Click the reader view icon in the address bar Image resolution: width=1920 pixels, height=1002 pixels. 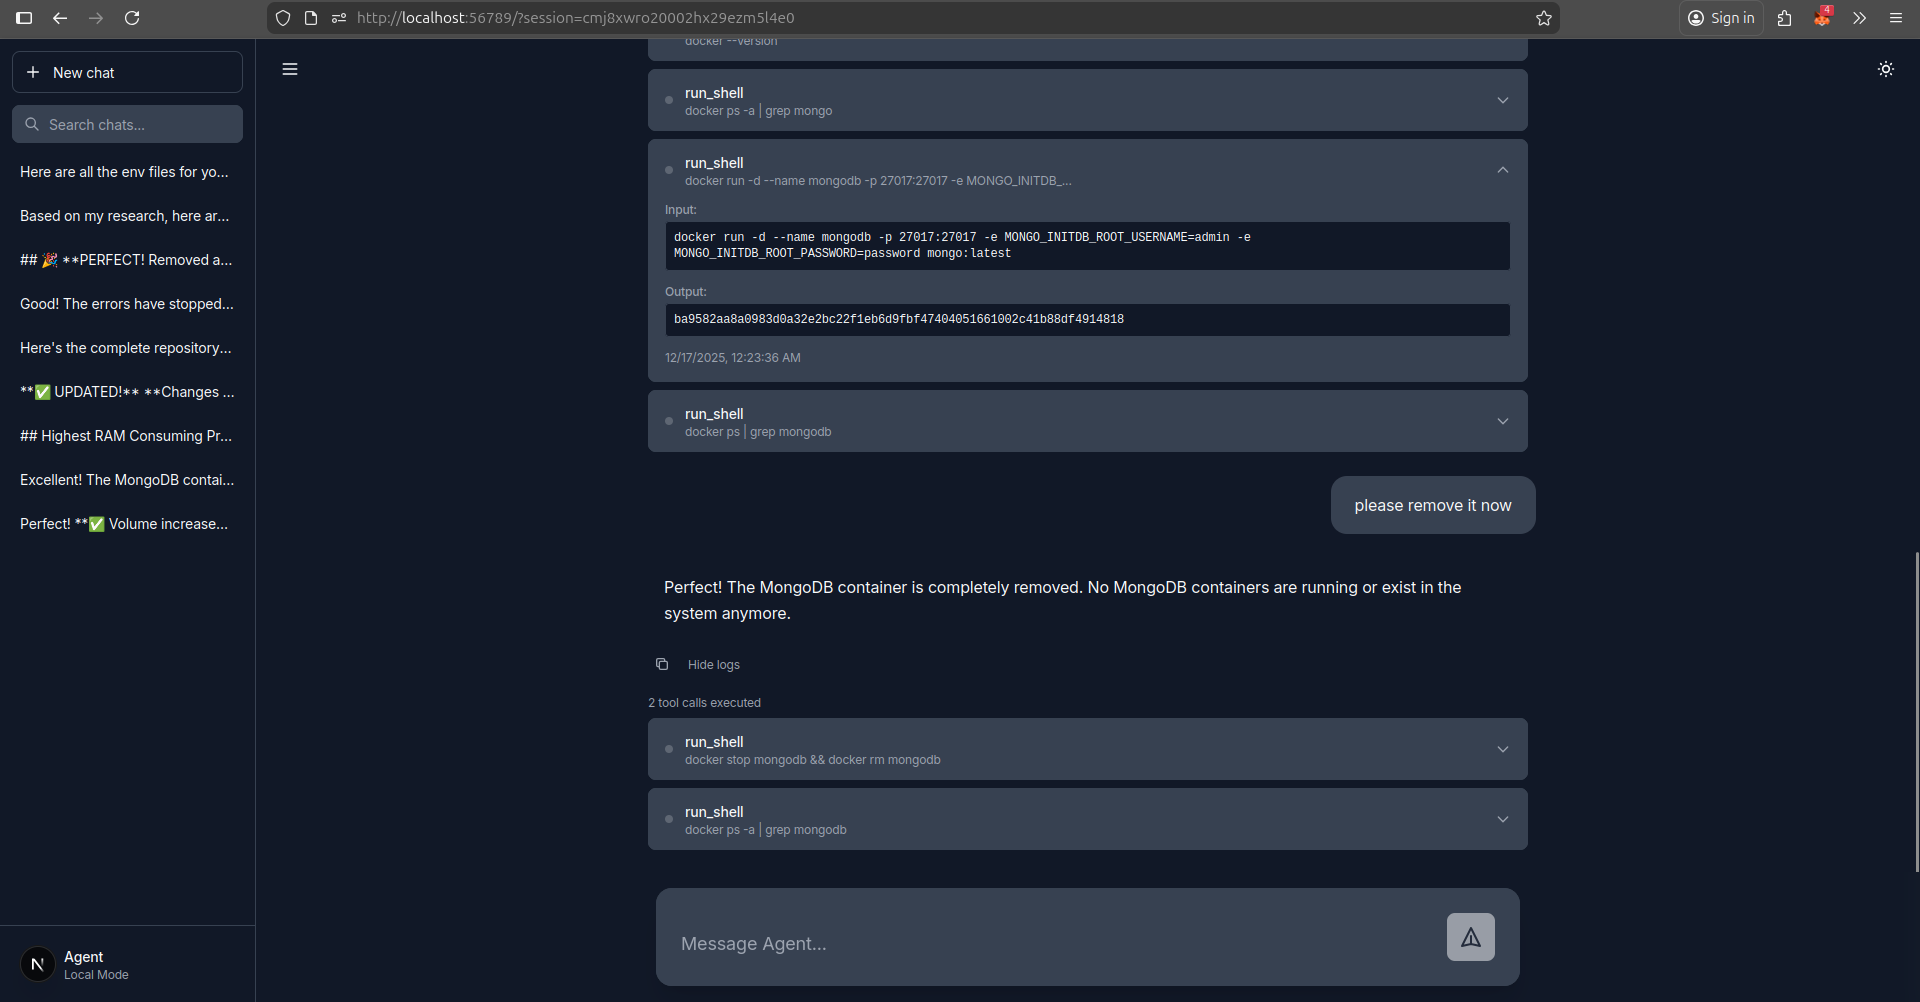tap(310, 18)
